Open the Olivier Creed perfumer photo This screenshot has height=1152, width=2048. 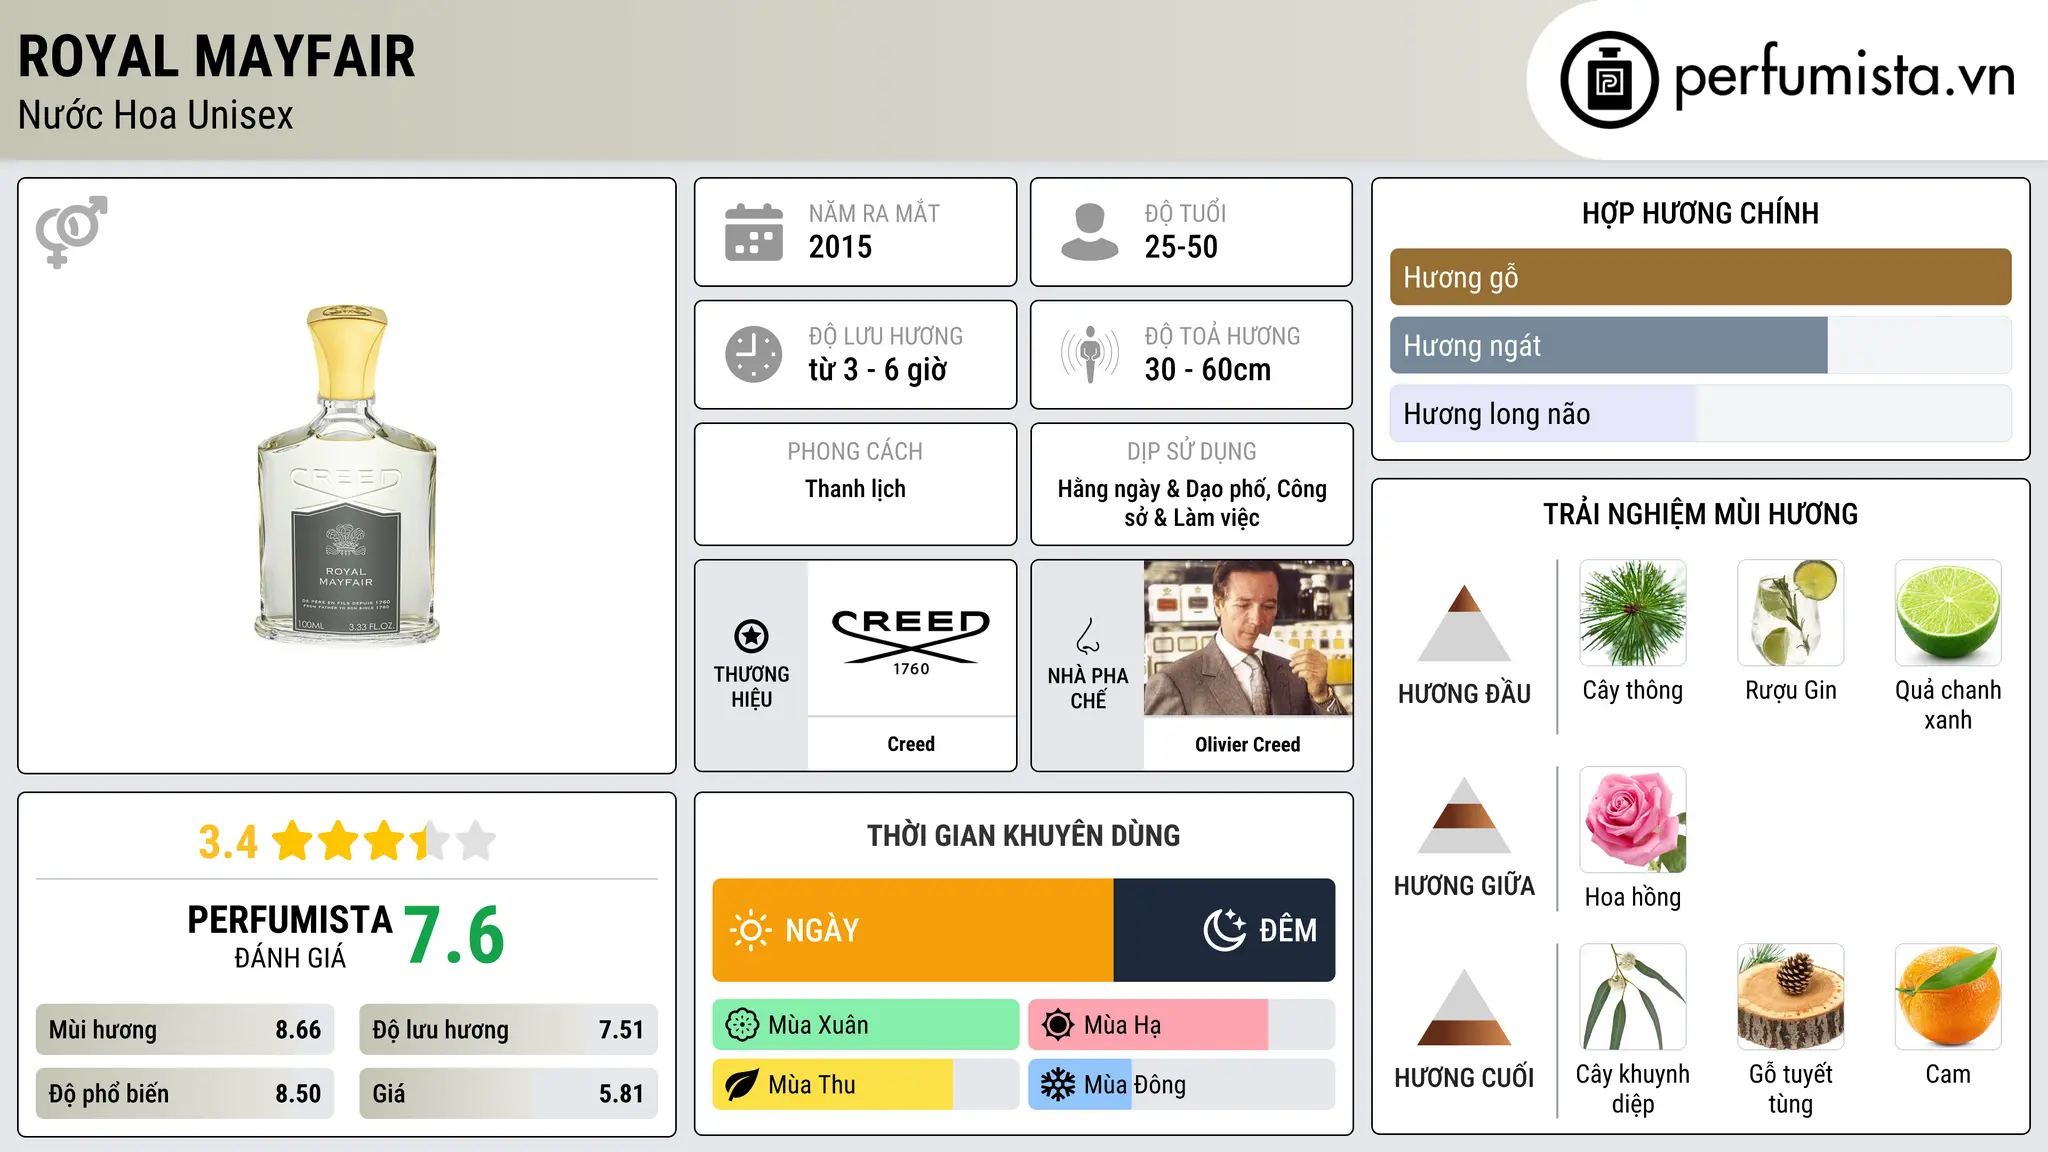tap(1248, 638)
